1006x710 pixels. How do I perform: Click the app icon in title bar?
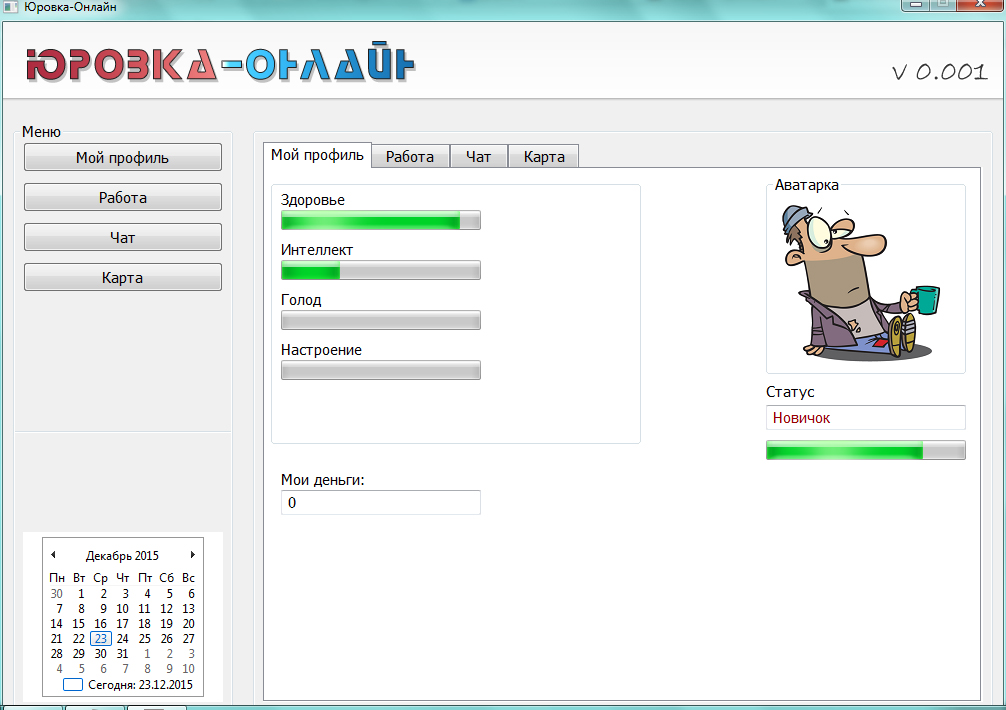click(x=7, y=7)
